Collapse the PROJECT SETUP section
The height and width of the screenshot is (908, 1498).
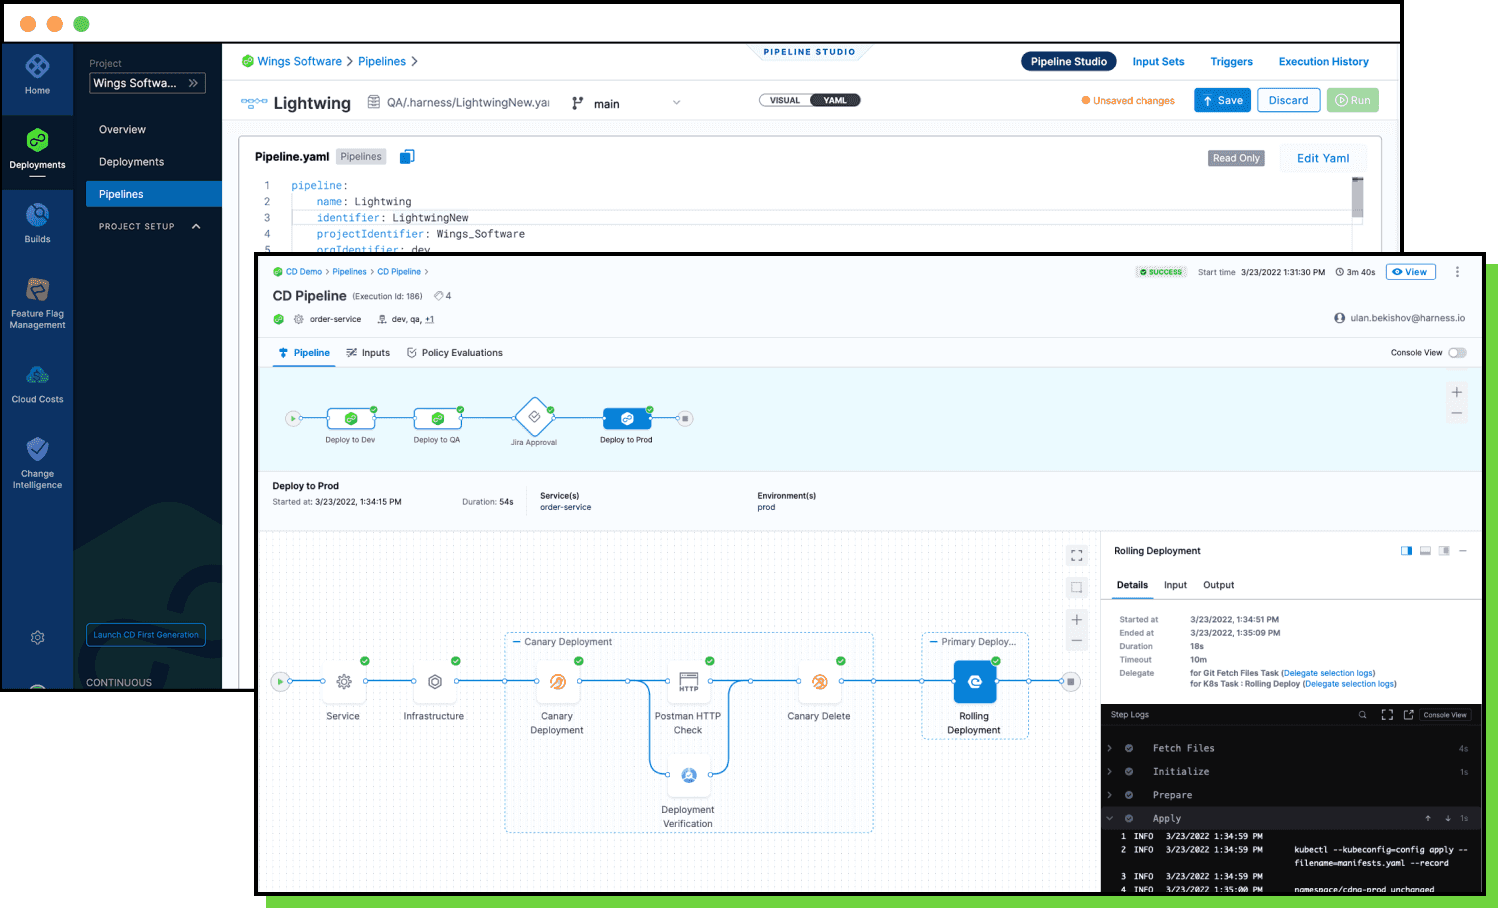coord(196,227)
